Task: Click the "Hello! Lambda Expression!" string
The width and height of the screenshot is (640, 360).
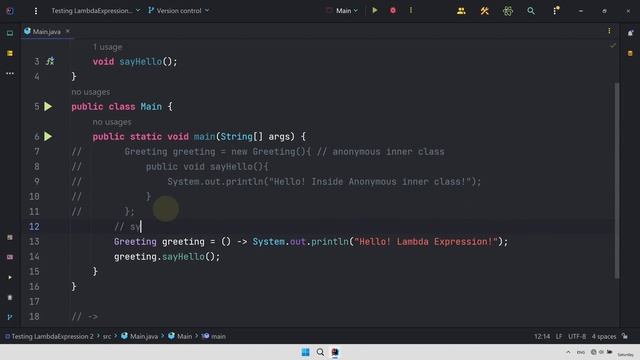Action: tap(426, 242)
